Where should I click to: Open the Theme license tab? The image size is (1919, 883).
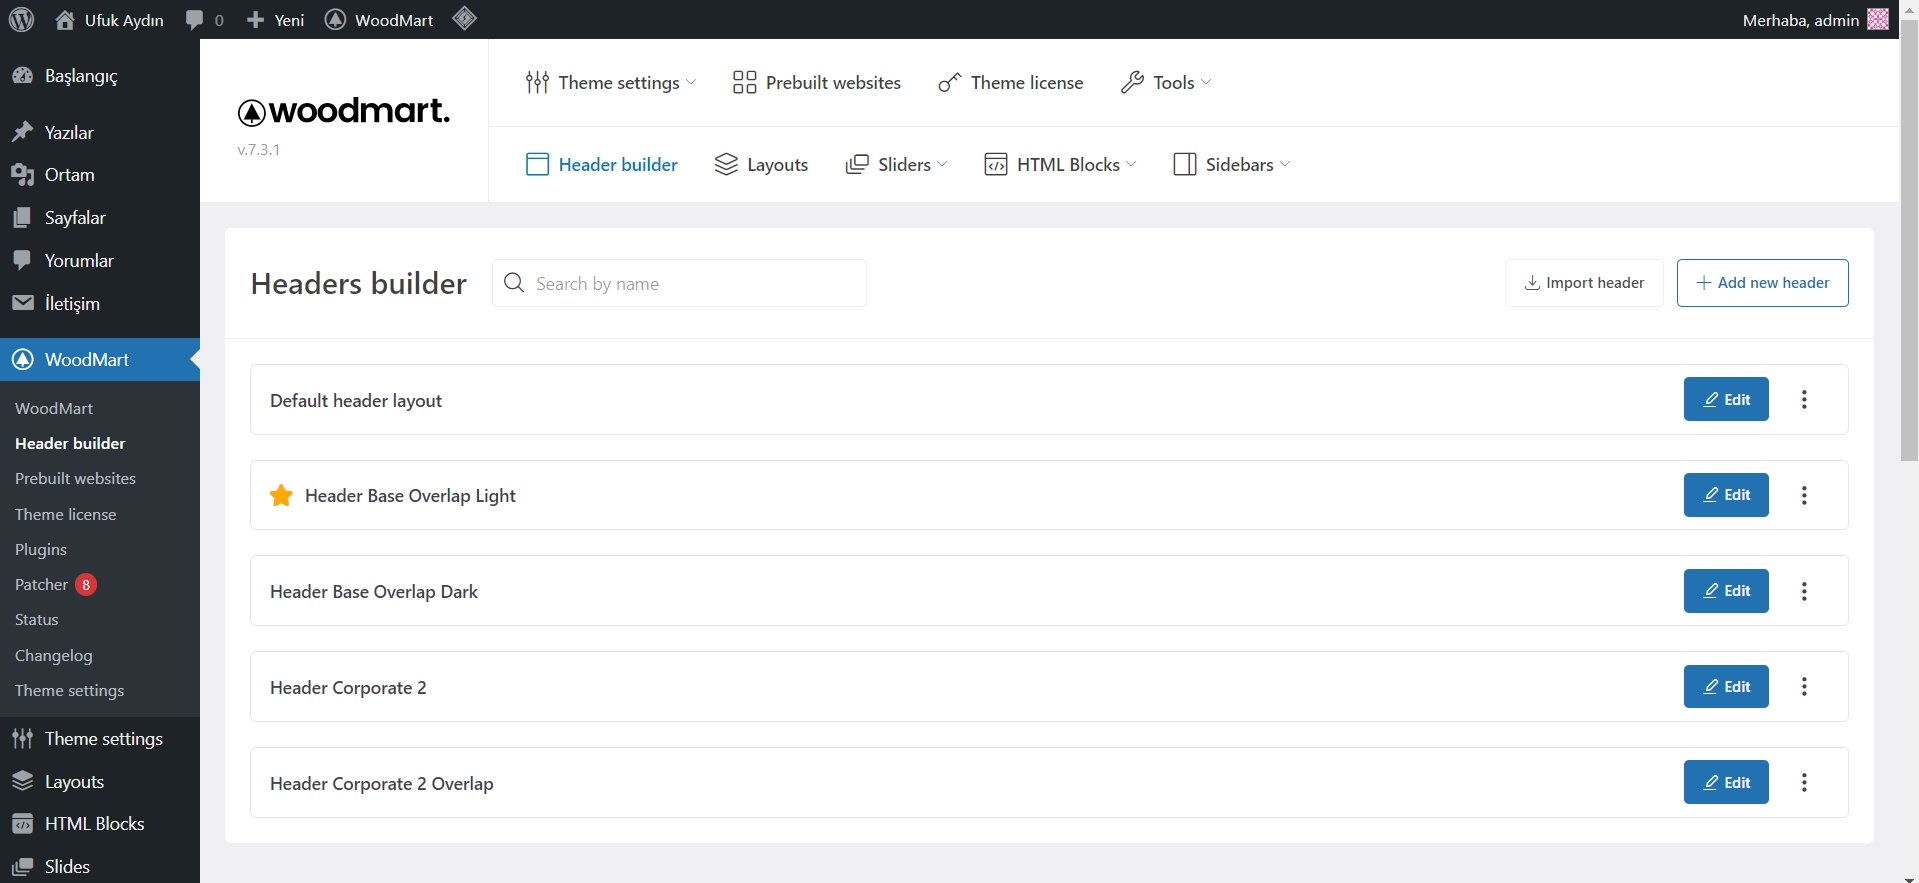1010,83
